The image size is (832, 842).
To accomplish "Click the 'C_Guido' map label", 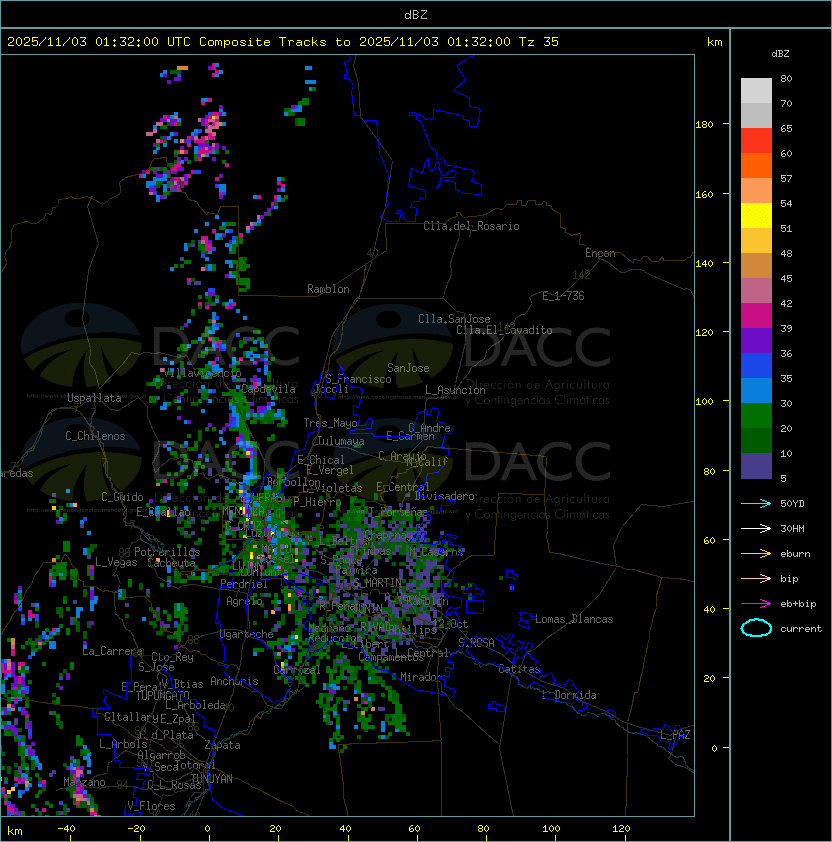I will tap(122, 497).
